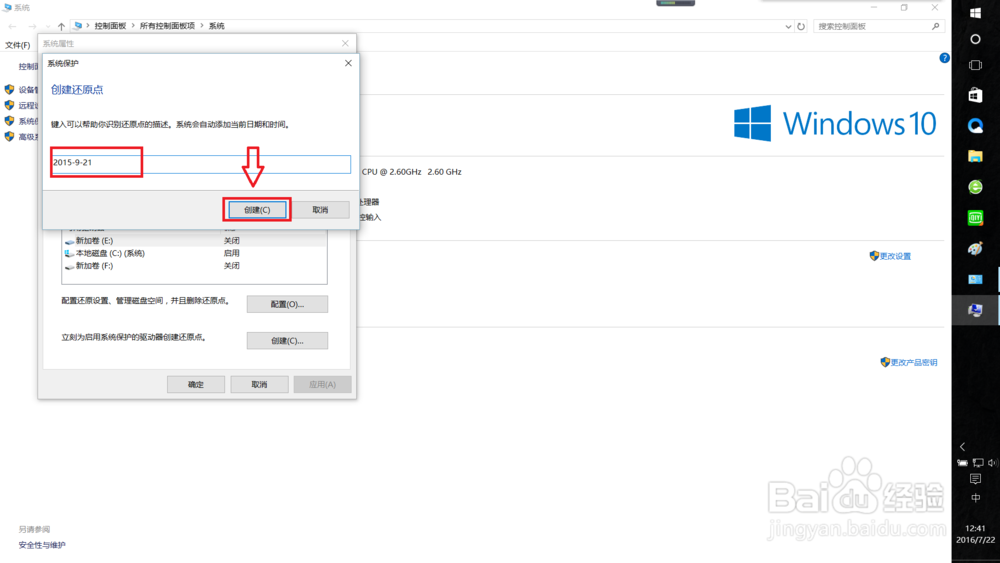This screenshot has width=1000, height=563.
Task: Close the 系统保护 dialog with X
Action: click(348, 63)
